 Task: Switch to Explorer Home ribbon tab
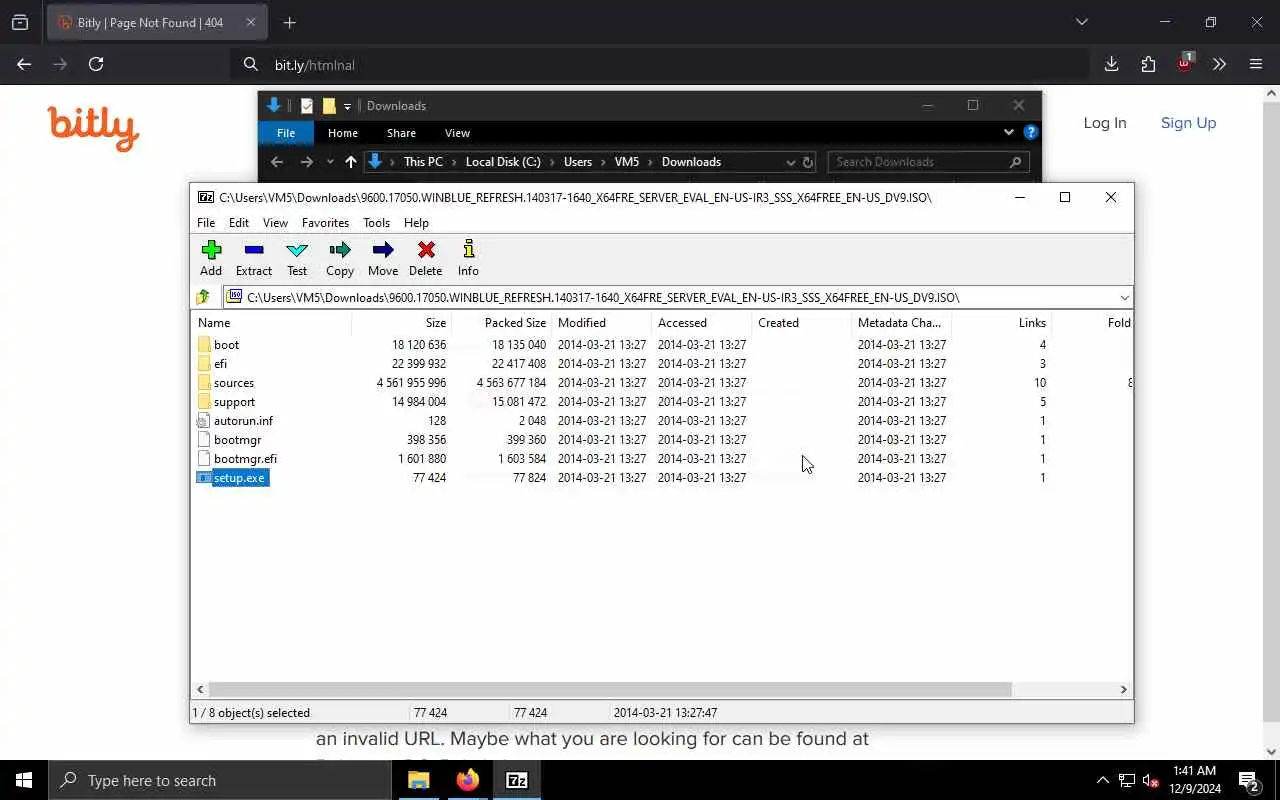pos(343,133)
